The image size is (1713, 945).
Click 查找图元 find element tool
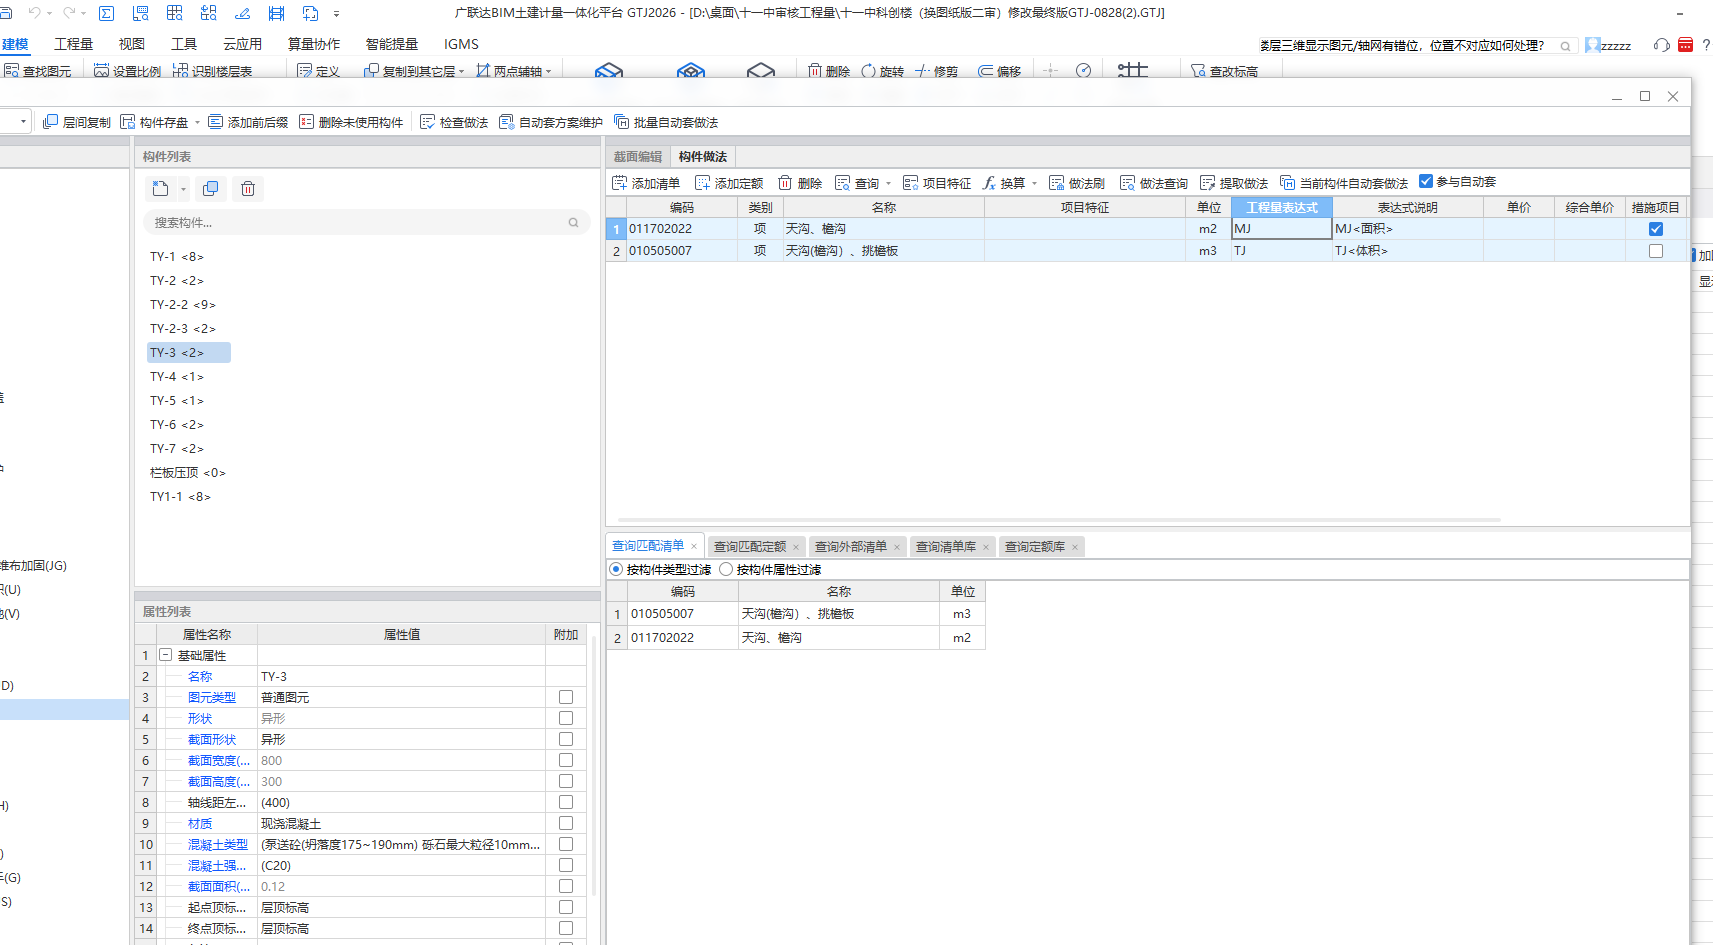pos(37,71)
